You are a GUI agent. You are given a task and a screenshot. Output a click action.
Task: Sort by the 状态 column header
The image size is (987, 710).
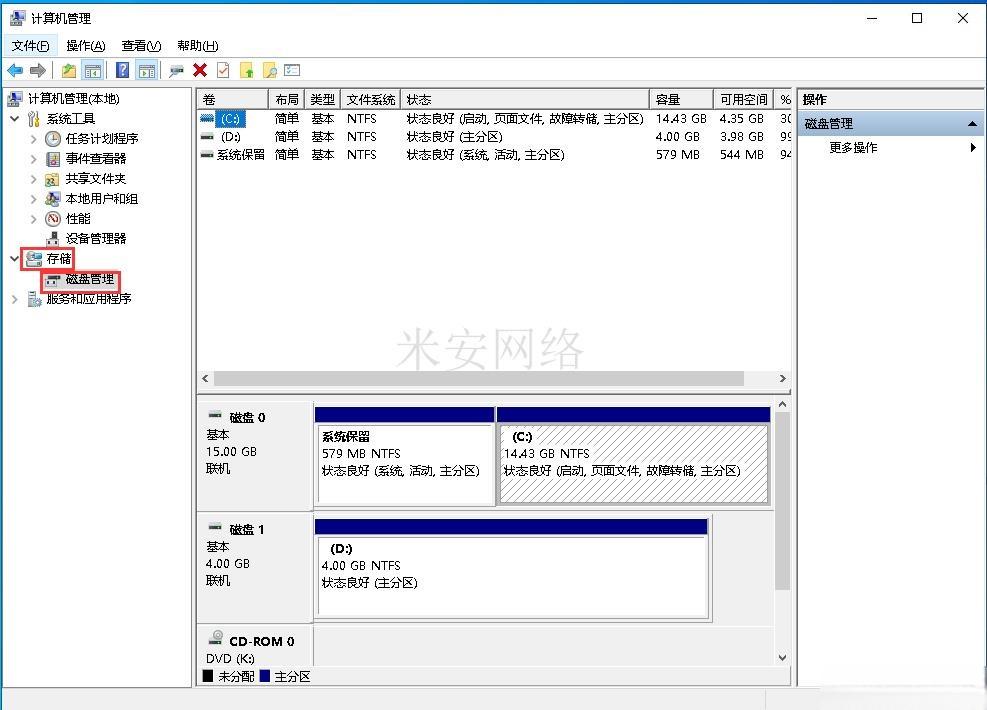coord(524,99)
